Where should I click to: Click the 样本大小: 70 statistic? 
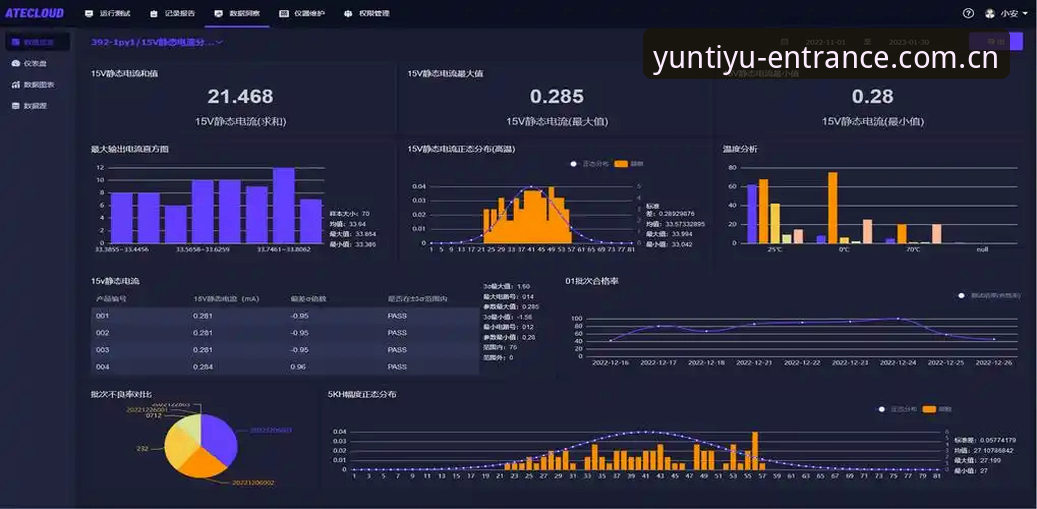coord(349,214)
